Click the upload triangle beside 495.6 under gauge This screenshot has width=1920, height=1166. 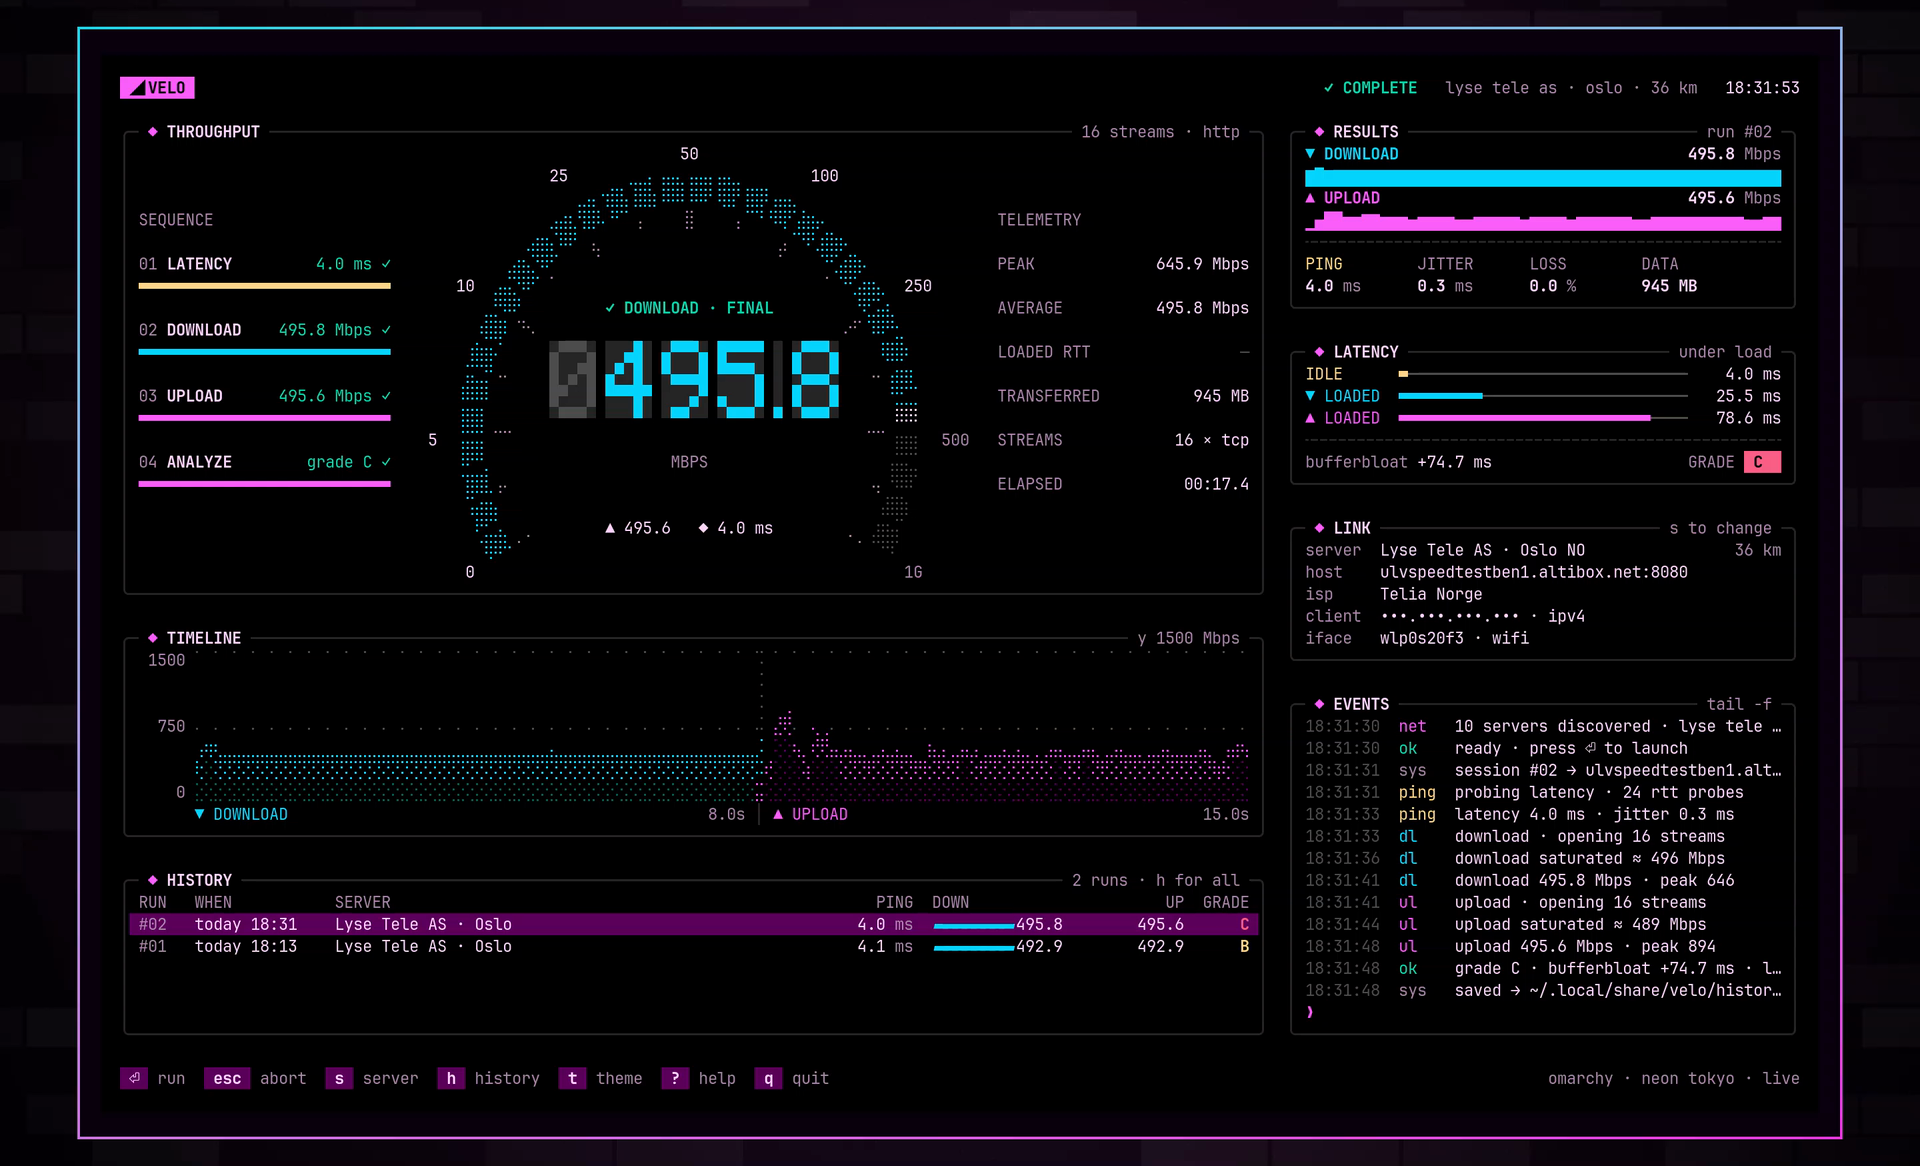coord(610,528)
